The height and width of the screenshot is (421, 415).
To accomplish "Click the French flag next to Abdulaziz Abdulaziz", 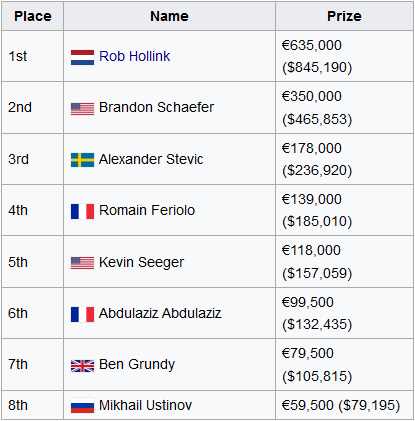I will coord(82,314).
